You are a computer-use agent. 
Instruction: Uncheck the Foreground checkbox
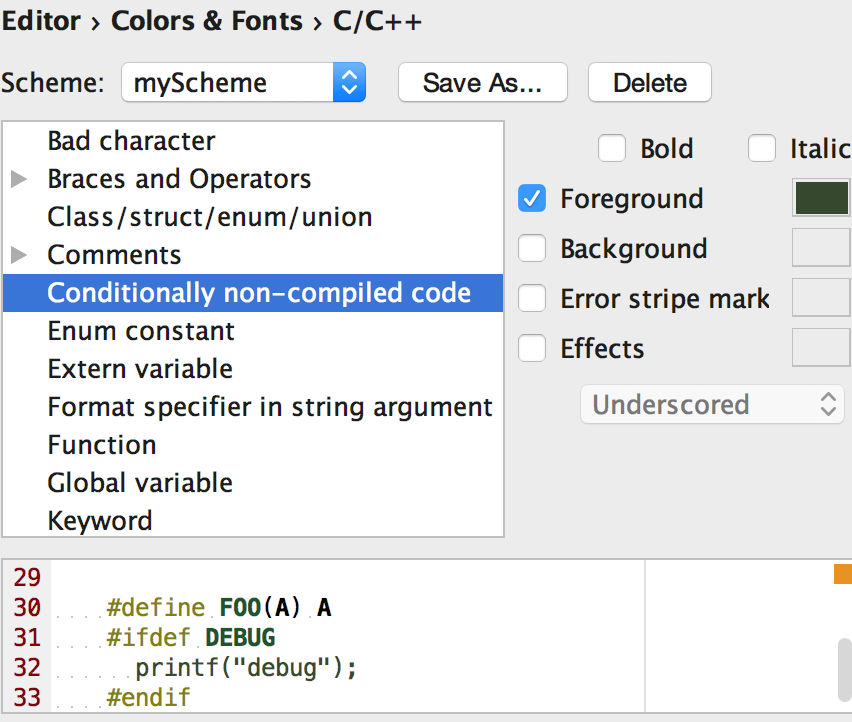(532, 199)
